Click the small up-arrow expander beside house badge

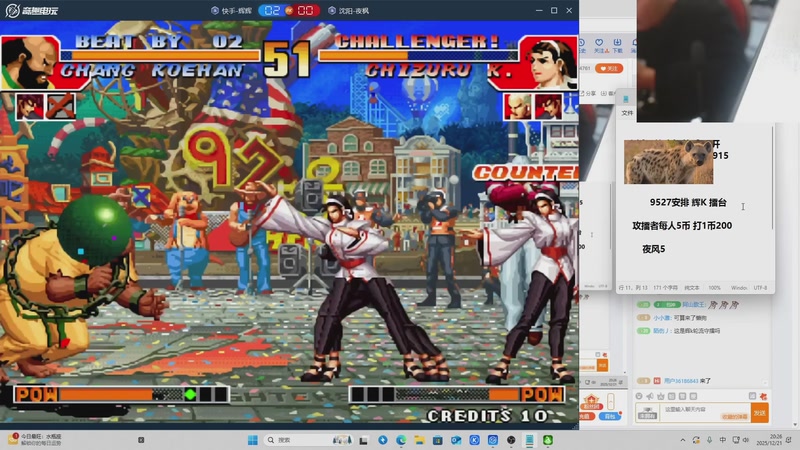[610, 401]
